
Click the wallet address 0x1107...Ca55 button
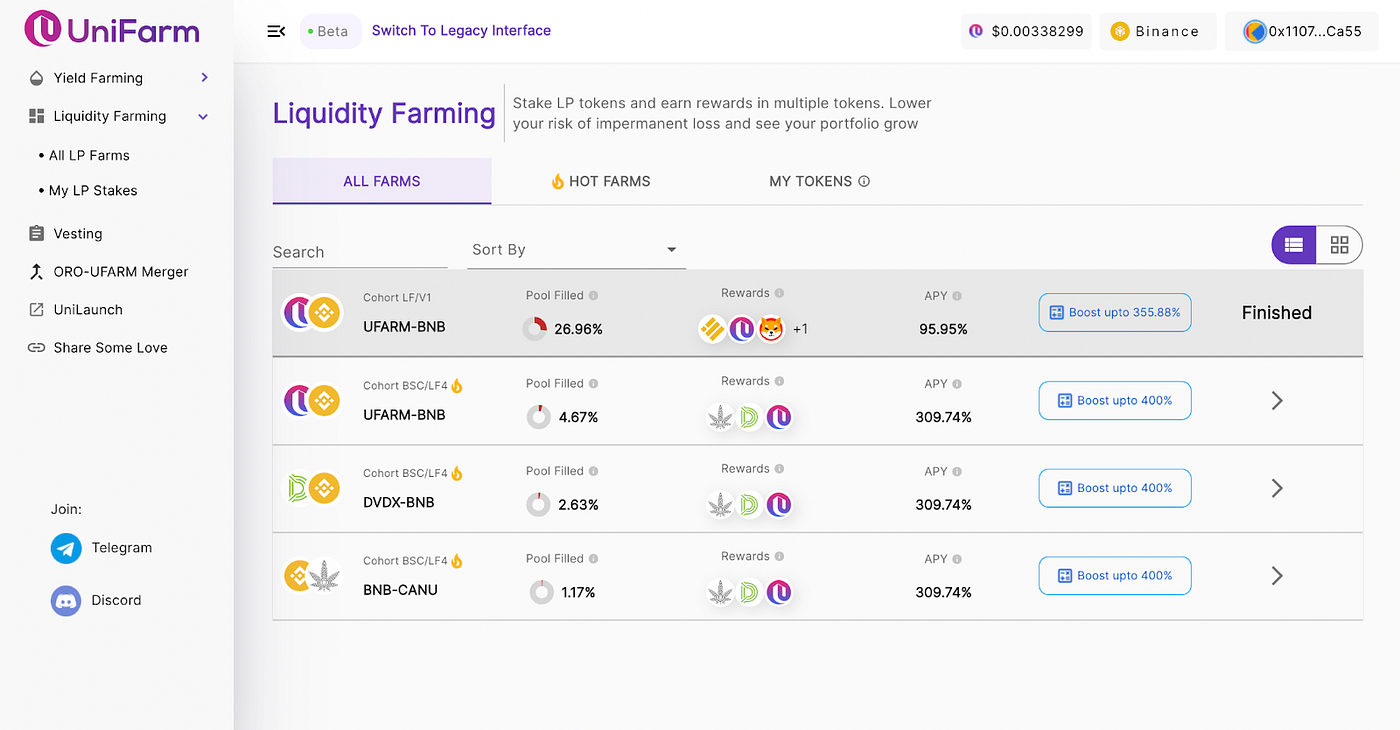coord(1303,31)
